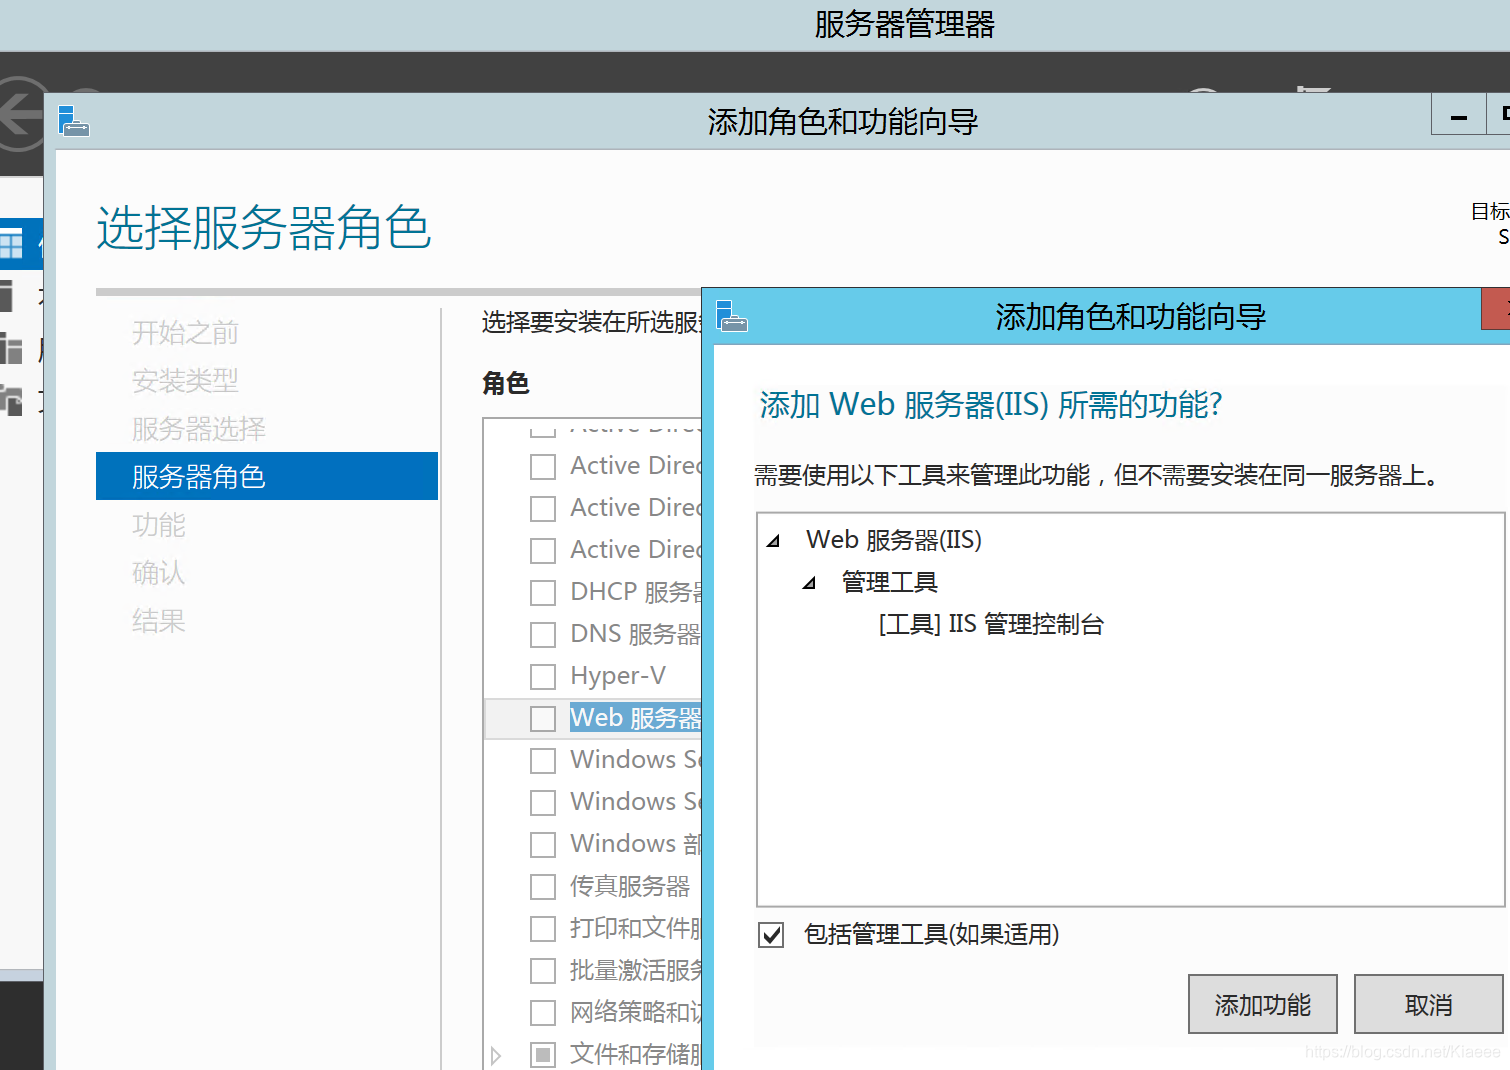Screen dimensions: 1510x1070
Task: Select the DHCP 服务器 role label
Action: point(636,592)
